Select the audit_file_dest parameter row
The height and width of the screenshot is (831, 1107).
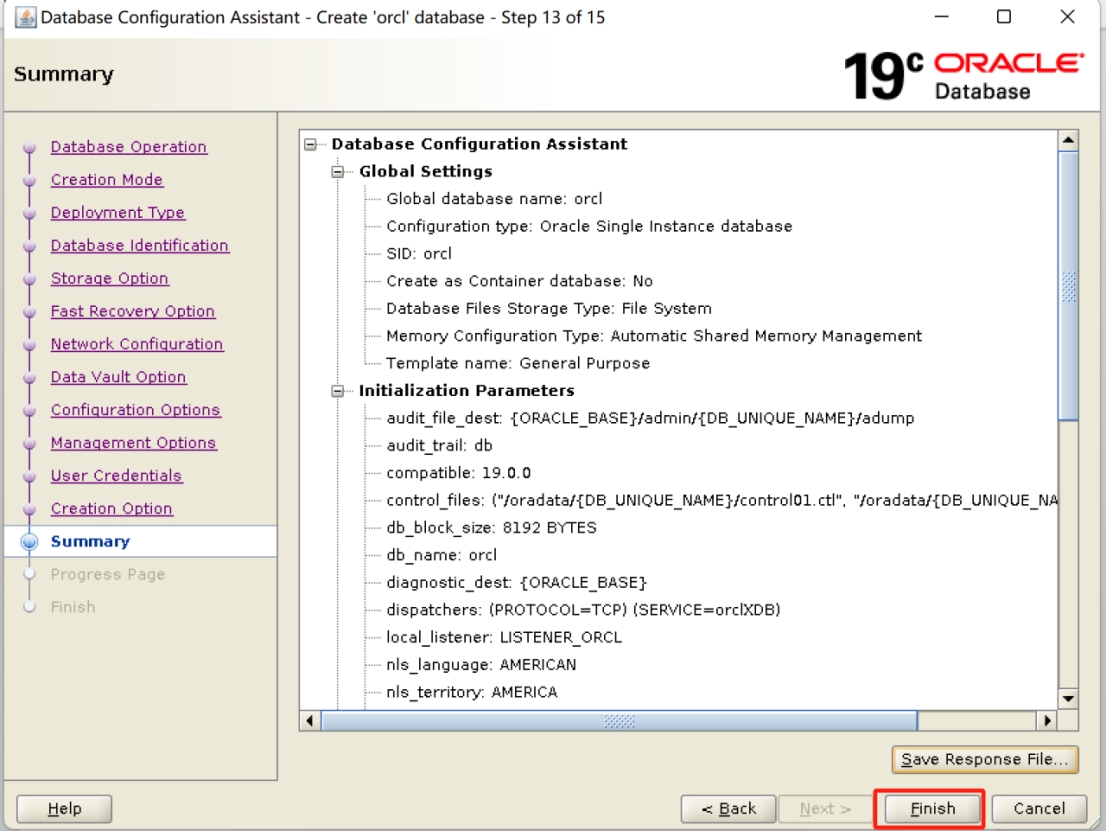650,419
